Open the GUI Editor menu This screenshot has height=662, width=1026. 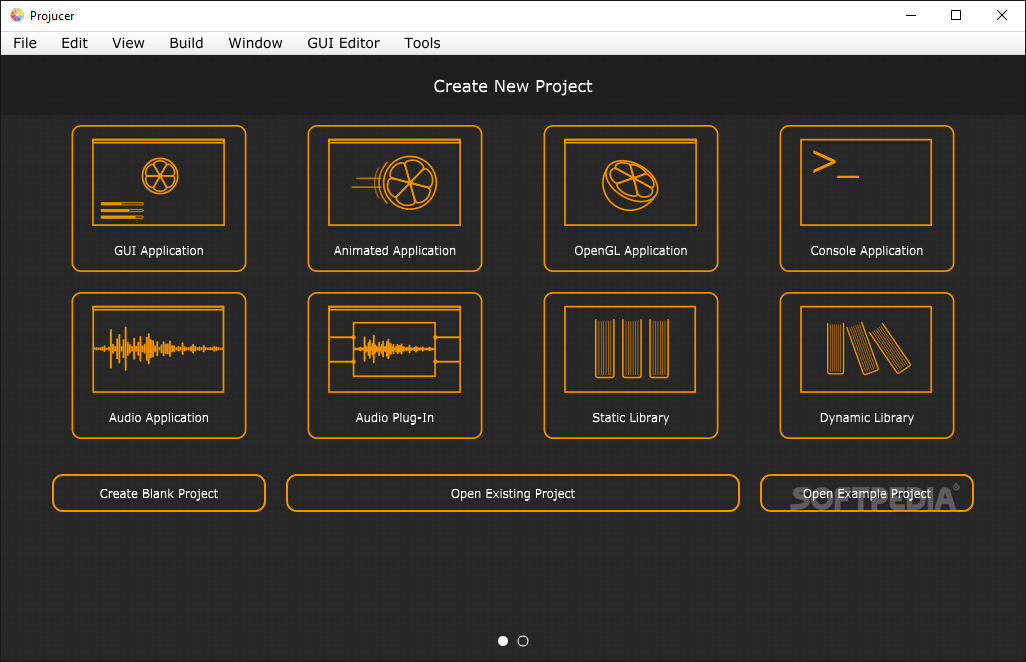tap(344, 43)
